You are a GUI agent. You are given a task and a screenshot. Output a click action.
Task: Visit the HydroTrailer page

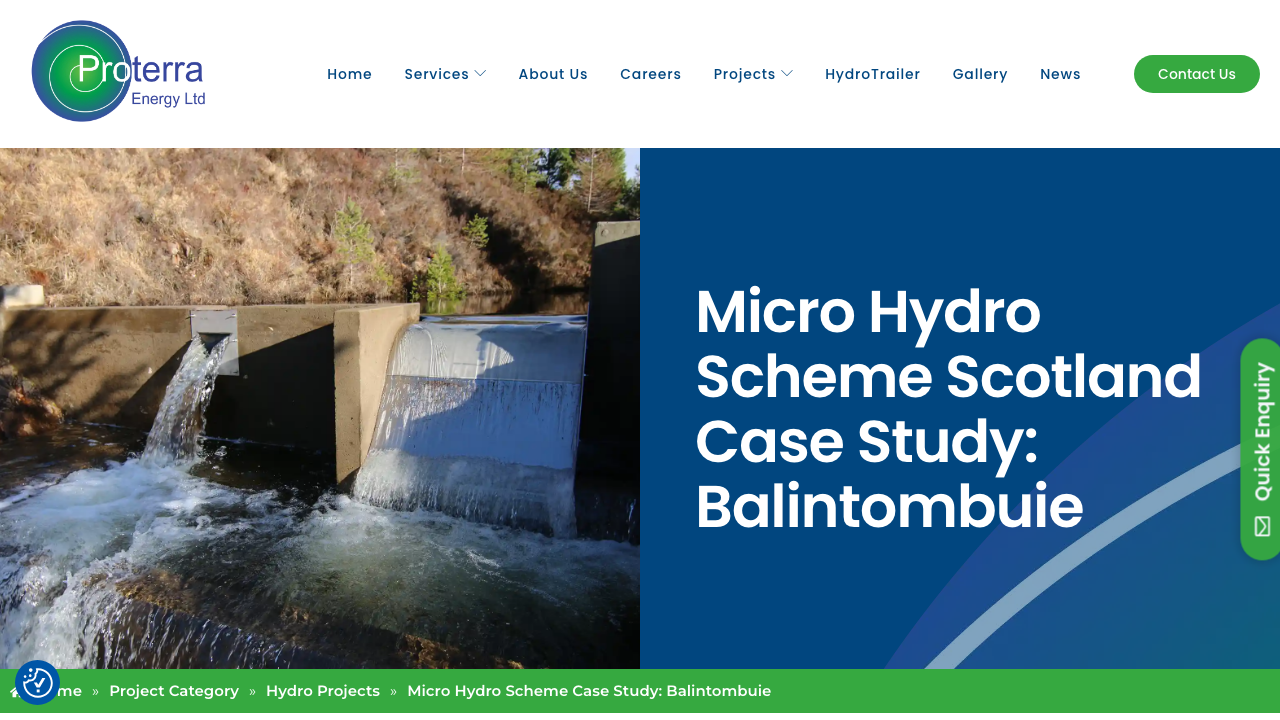[x=872, y=72]
